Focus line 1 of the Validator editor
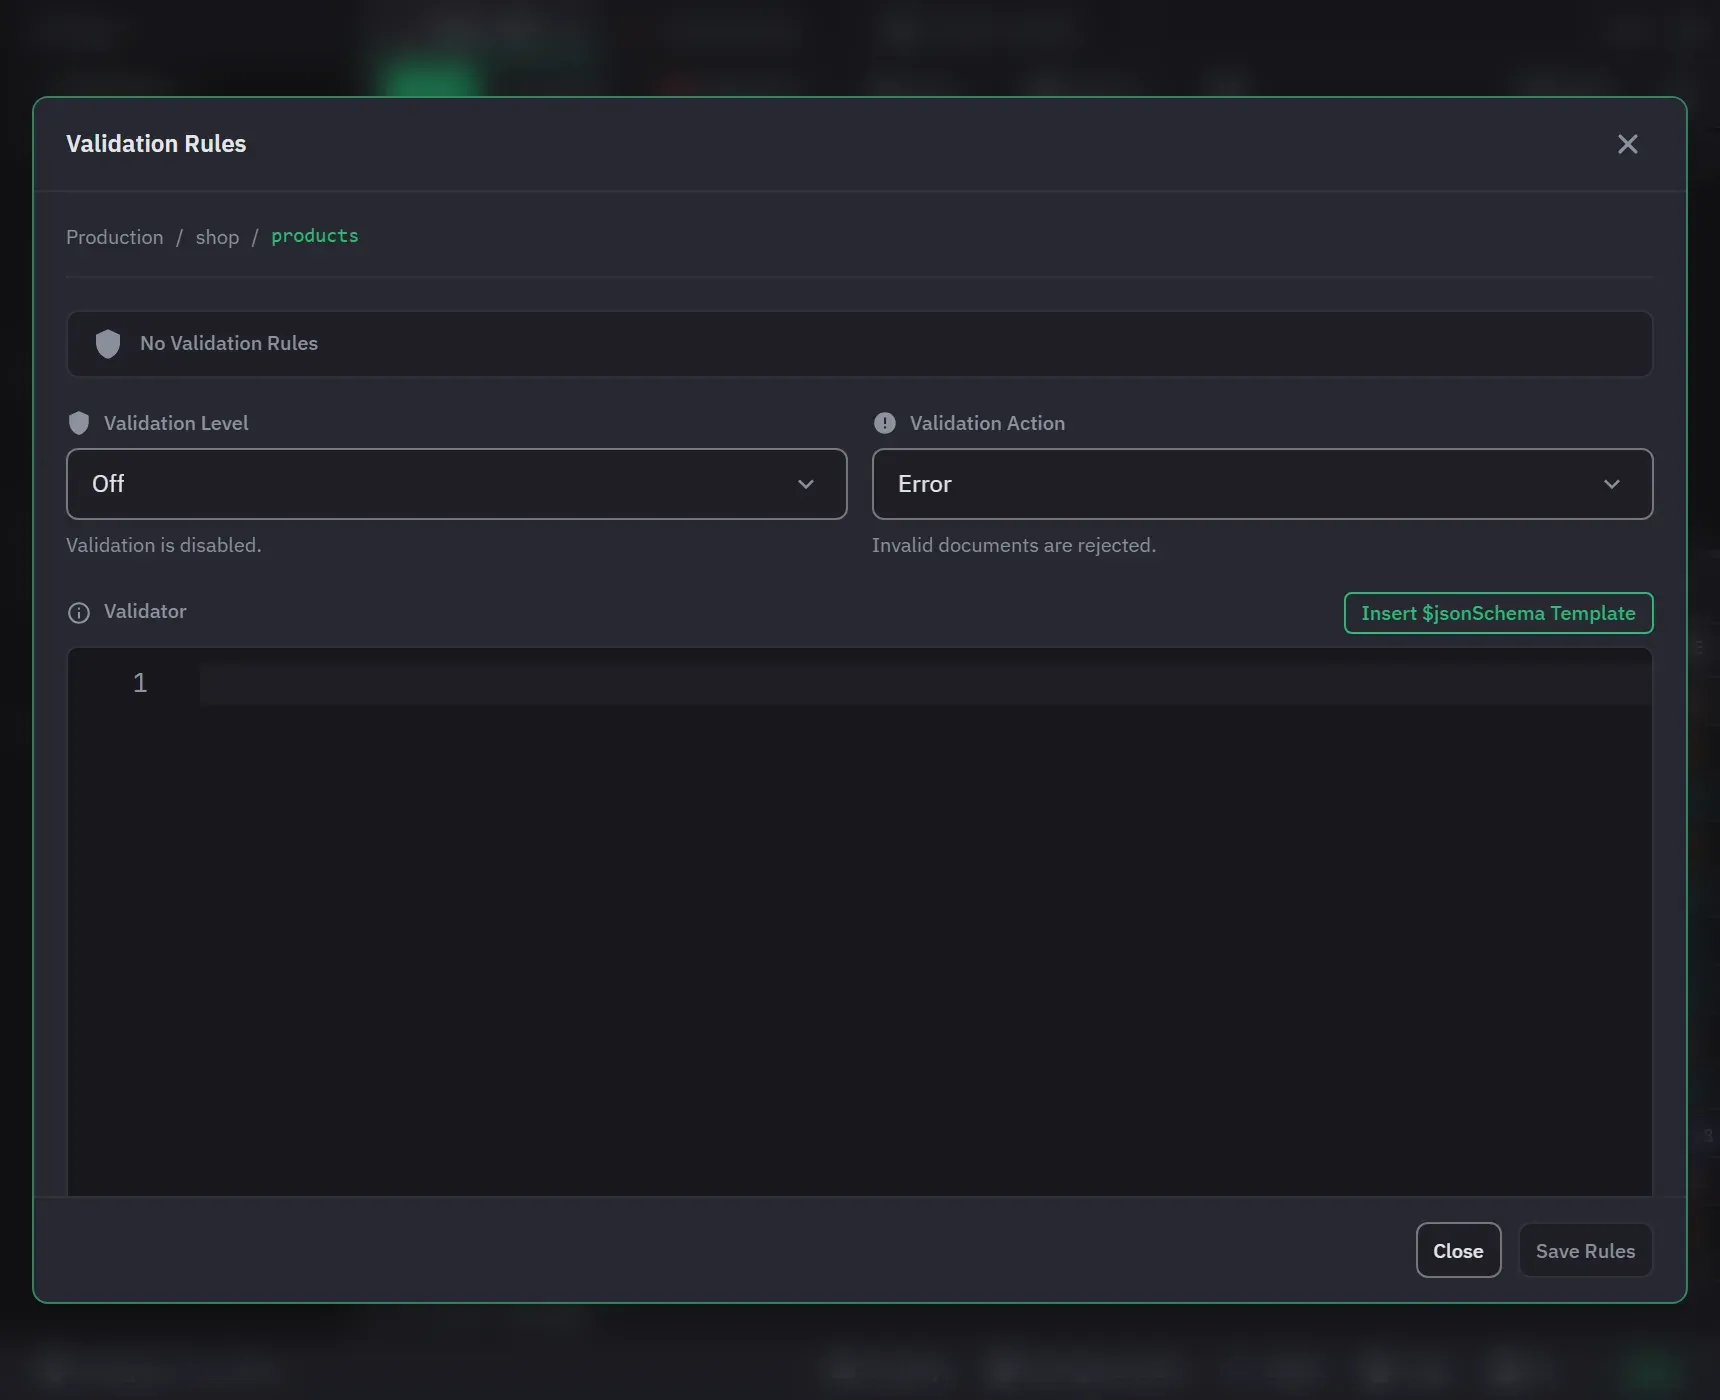 coord(925,683)
